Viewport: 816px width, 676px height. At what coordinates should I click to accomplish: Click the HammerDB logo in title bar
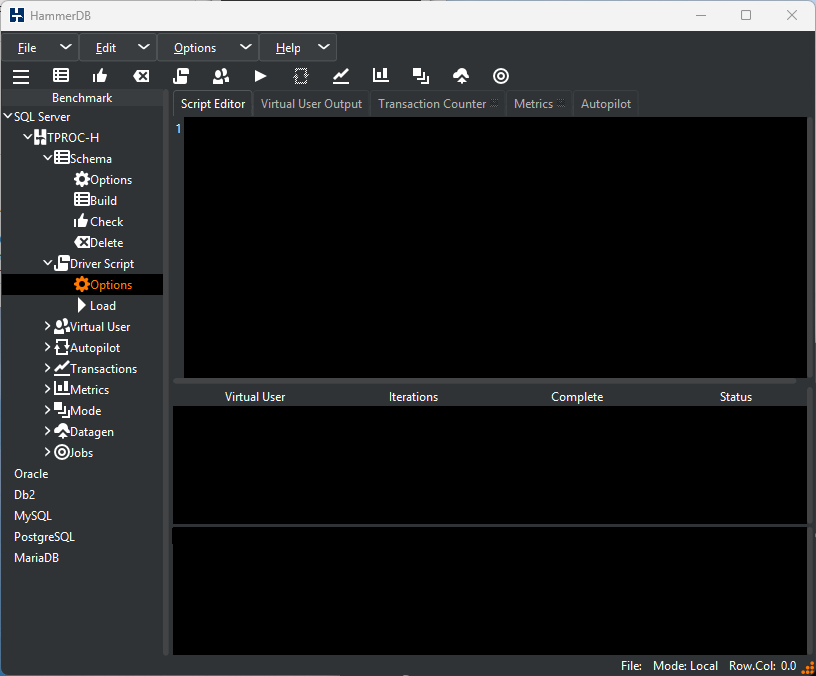[17, 15]
